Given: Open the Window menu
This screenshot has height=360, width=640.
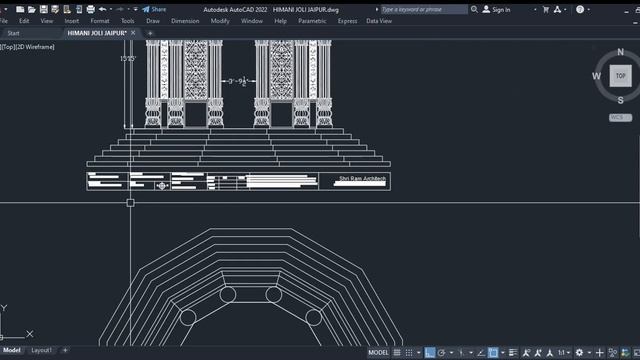Looking at the screenshot, I should 252,21.
